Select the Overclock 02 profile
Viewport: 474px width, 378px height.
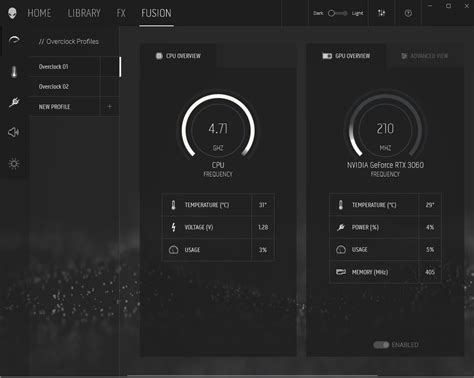[74, 87]
